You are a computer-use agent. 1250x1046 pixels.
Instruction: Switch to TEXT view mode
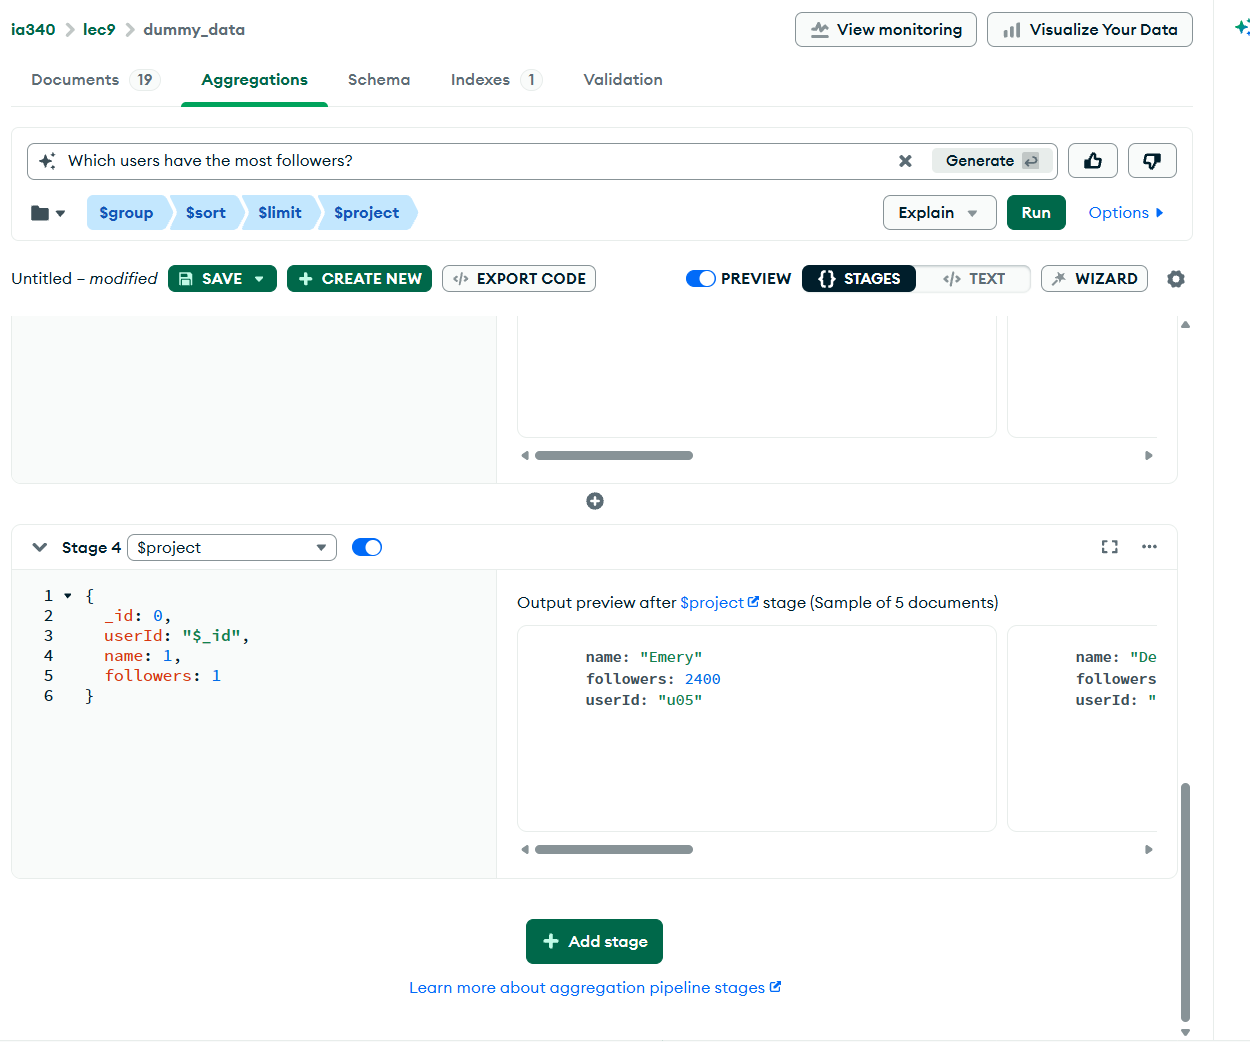pyautogui.click(x=973, y=279)
